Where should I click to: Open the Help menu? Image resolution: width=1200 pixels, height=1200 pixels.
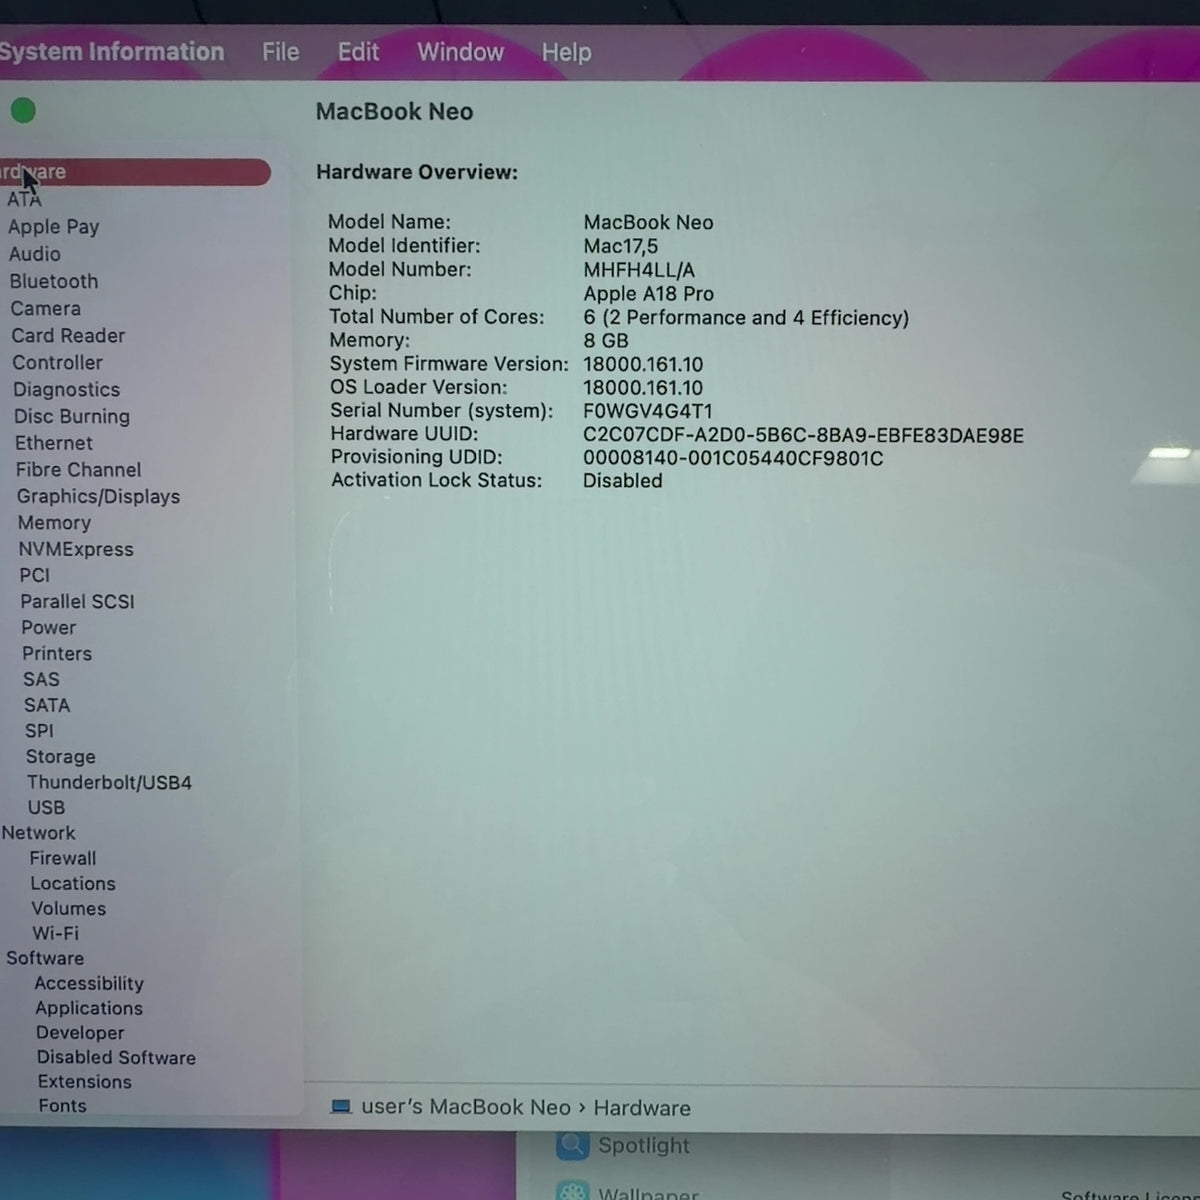(566, 52)
